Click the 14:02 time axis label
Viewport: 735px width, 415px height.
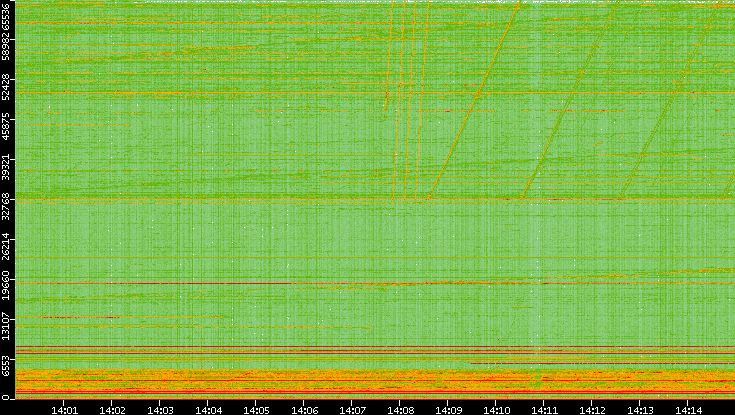pos(112,410)
